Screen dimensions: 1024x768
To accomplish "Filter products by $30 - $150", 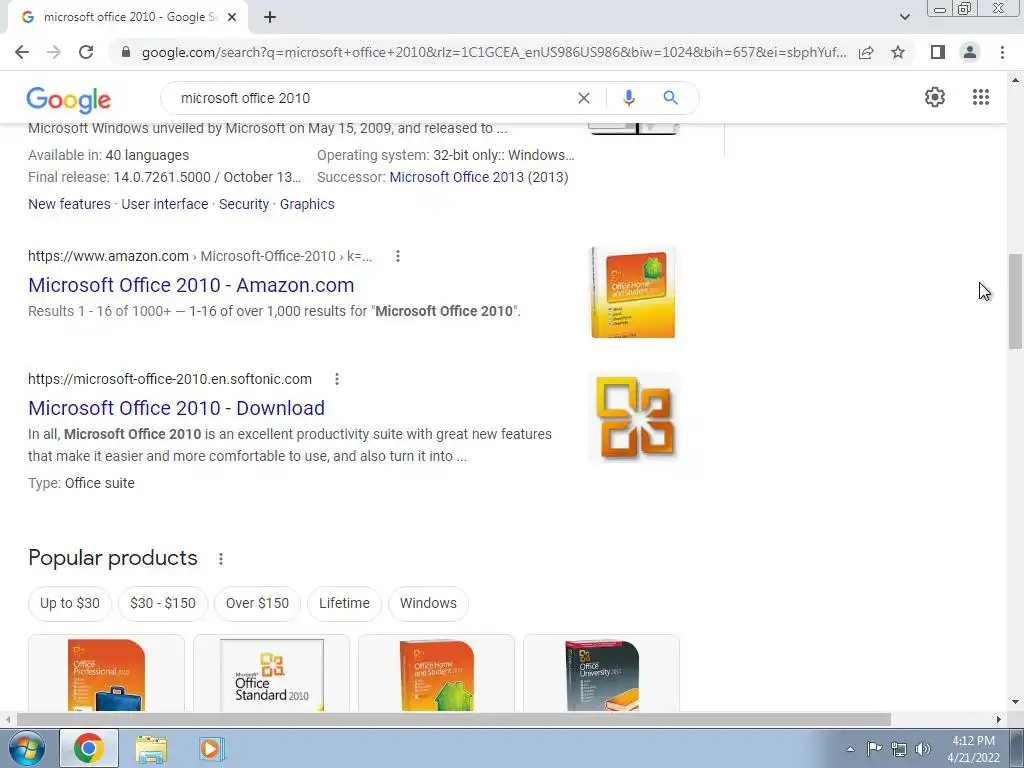I will pyautogui.click(x=163, y=603).
